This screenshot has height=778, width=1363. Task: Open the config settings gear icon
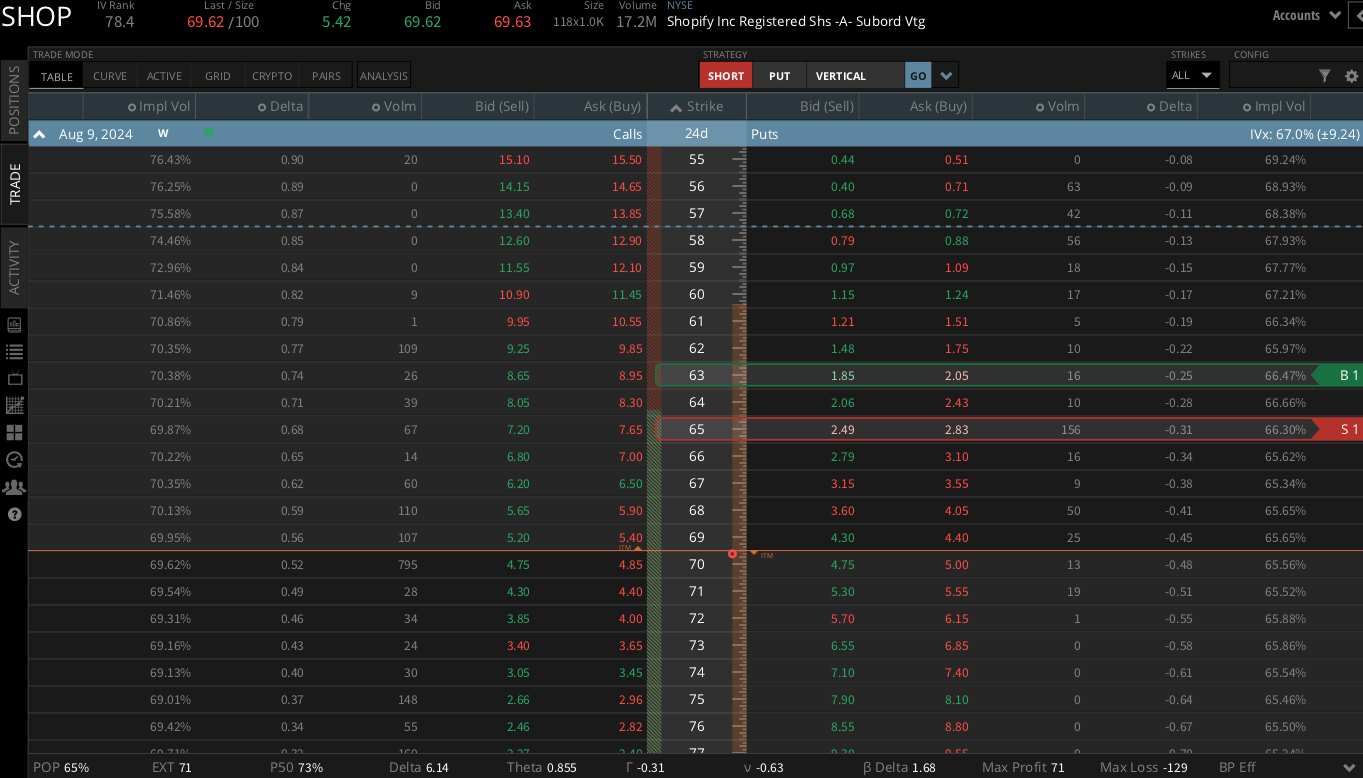click(1352, 76)
